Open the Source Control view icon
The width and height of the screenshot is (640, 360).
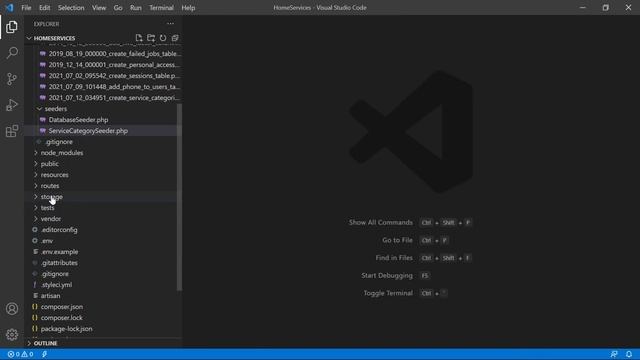point(12,79)
